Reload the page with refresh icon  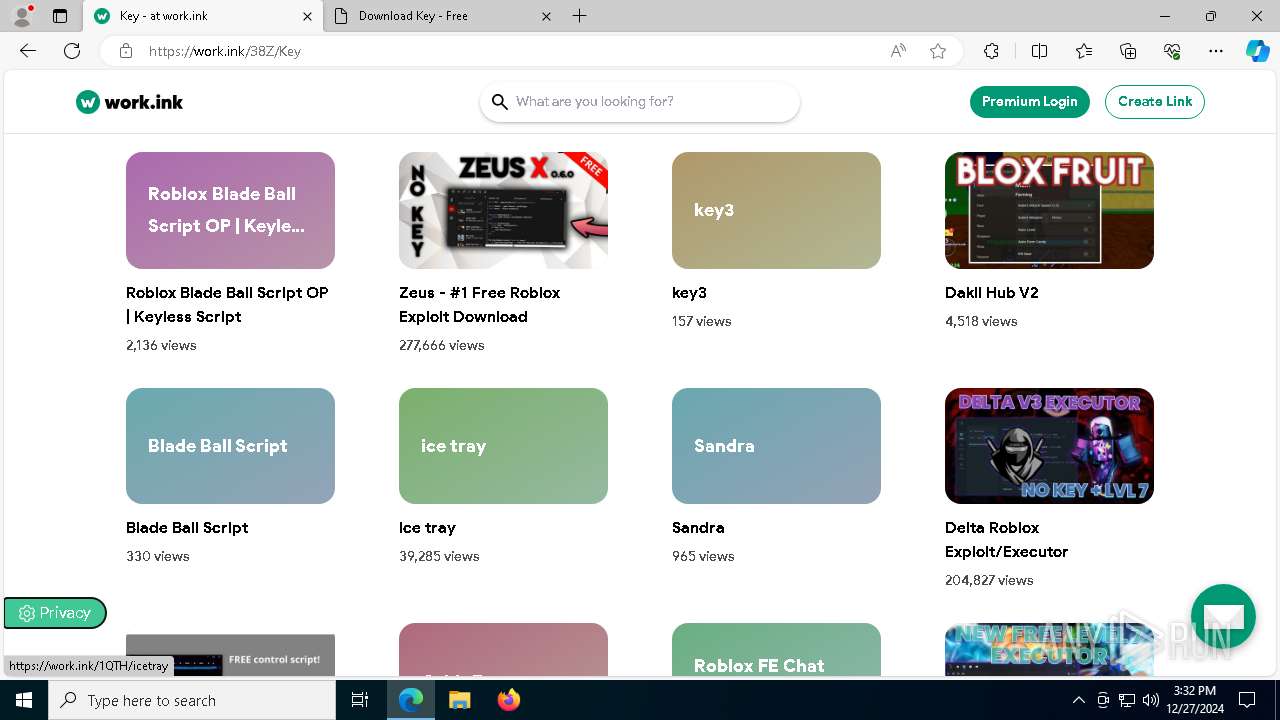(x=72, y=51)
